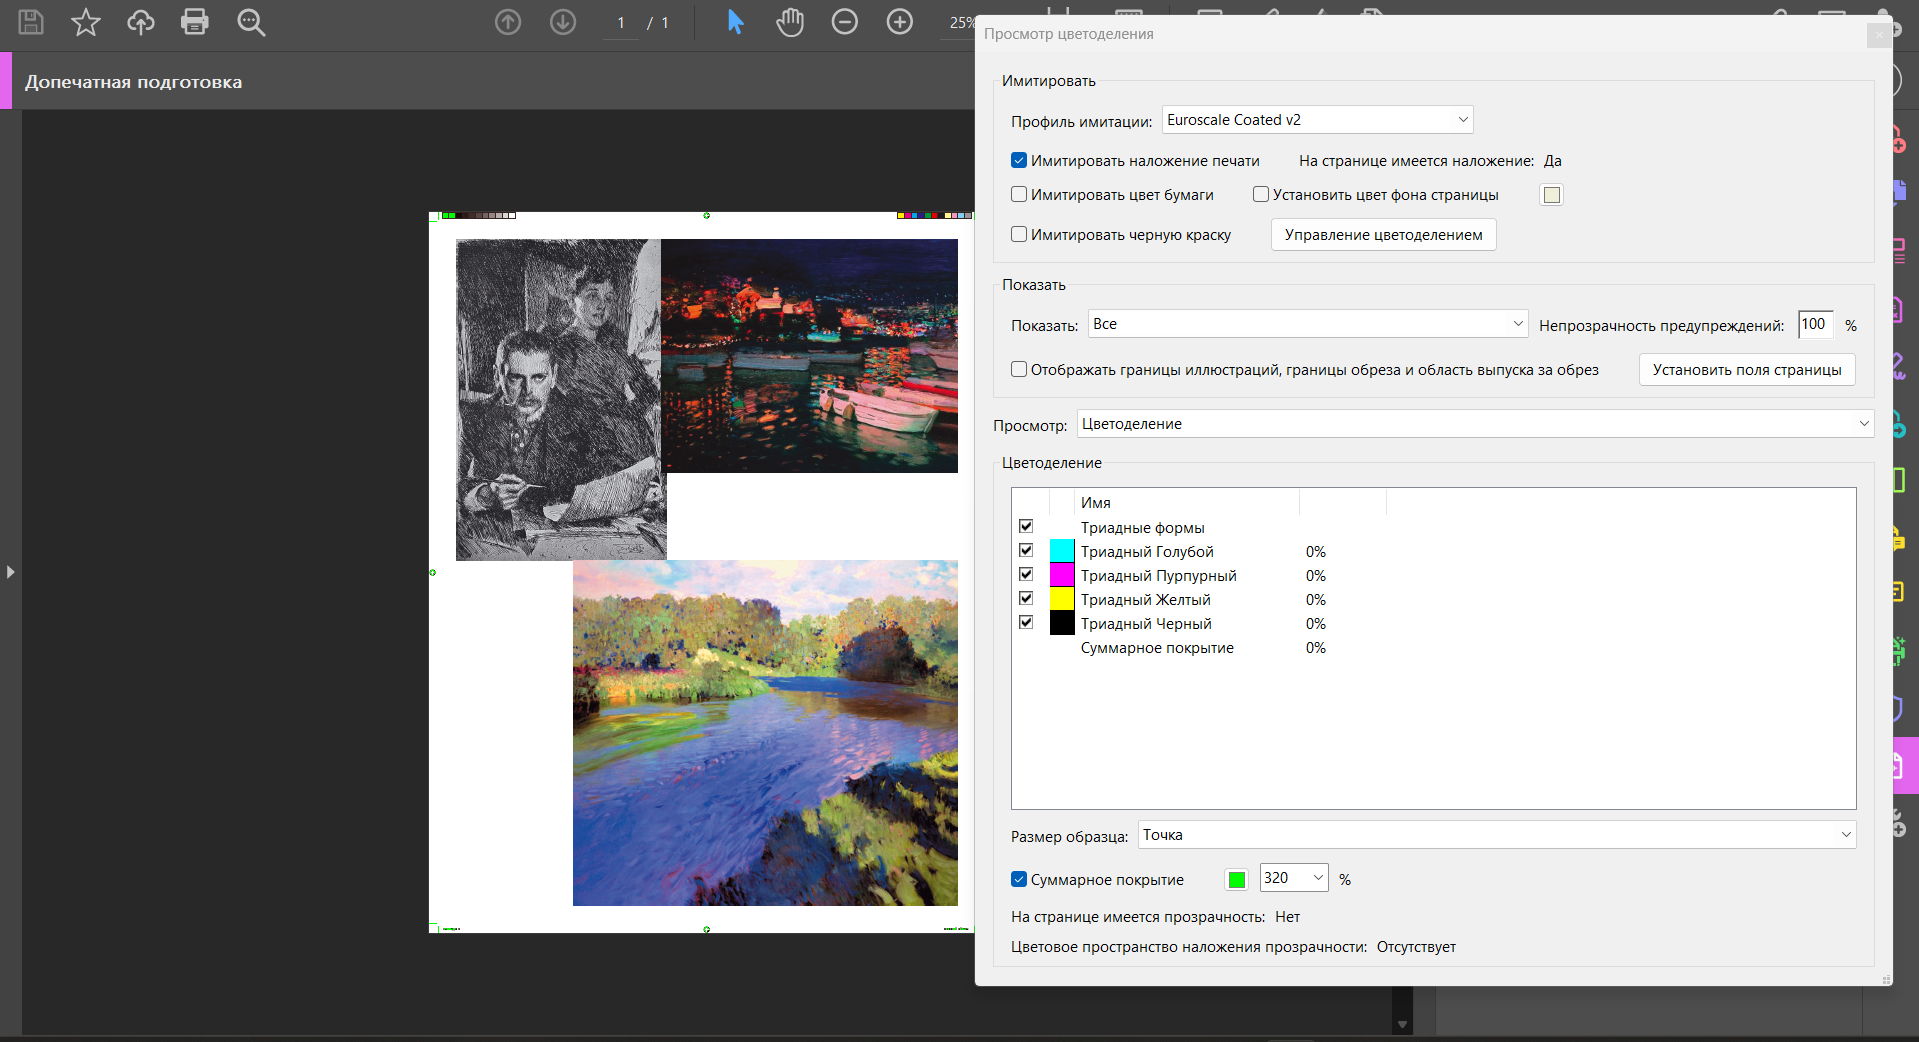Click the green coverage highlight swatch
1919x1042 pixels.
(1237, 880)
